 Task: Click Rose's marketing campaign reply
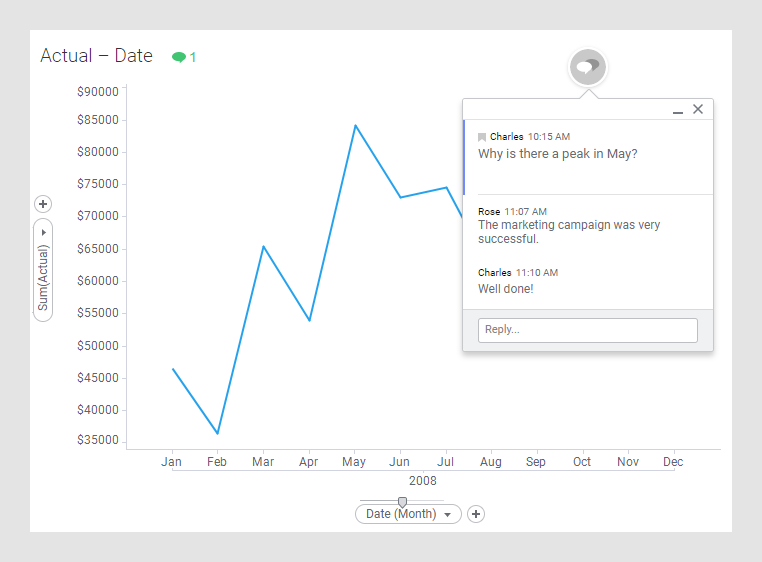click(x=568, y=232)
